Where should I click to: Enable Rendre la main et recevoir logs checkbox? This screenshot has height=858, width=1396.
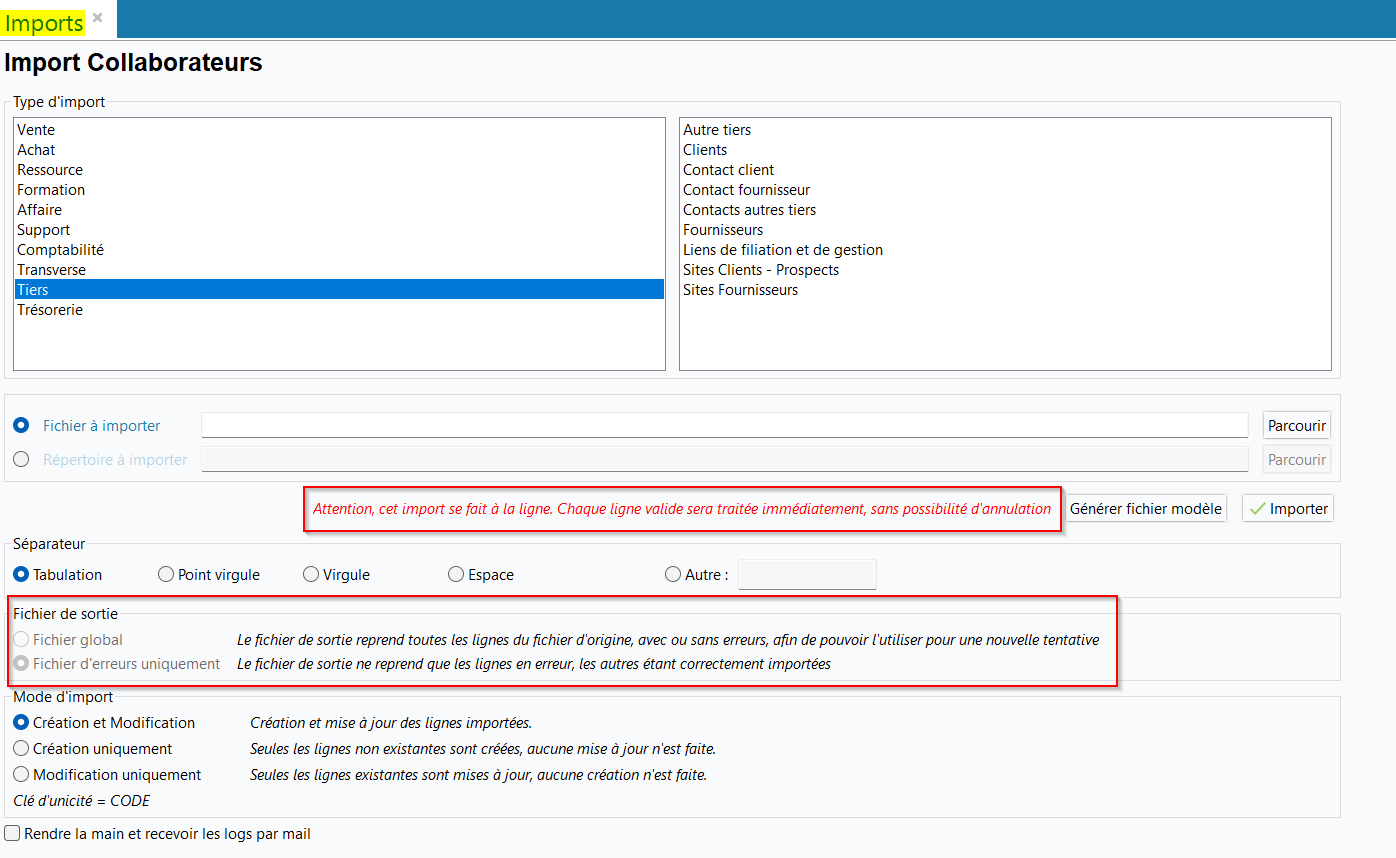pyautogui.click(x=12, y=833)
